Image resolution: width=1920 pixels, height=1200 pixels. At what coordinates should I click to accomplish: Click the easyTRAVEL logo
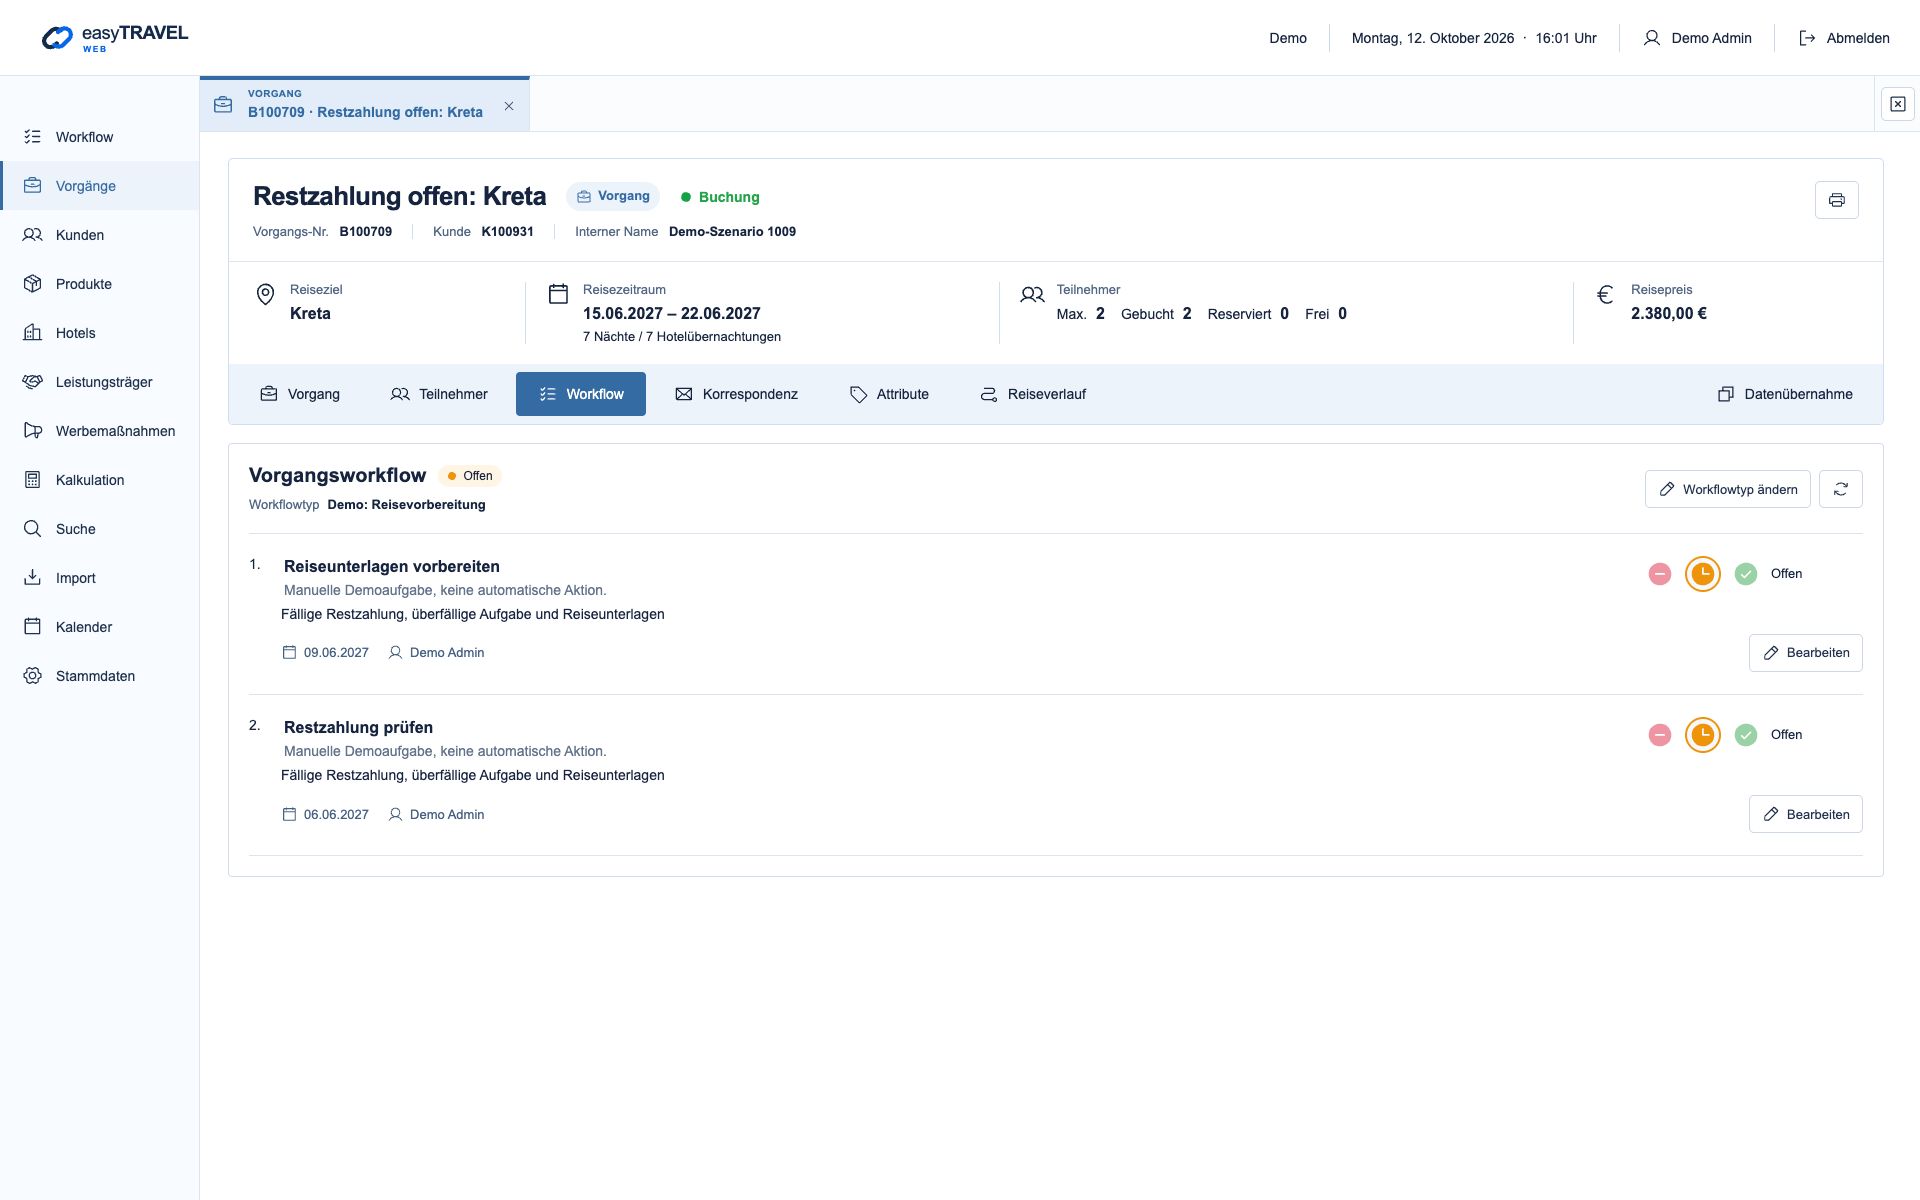point(114,38)
